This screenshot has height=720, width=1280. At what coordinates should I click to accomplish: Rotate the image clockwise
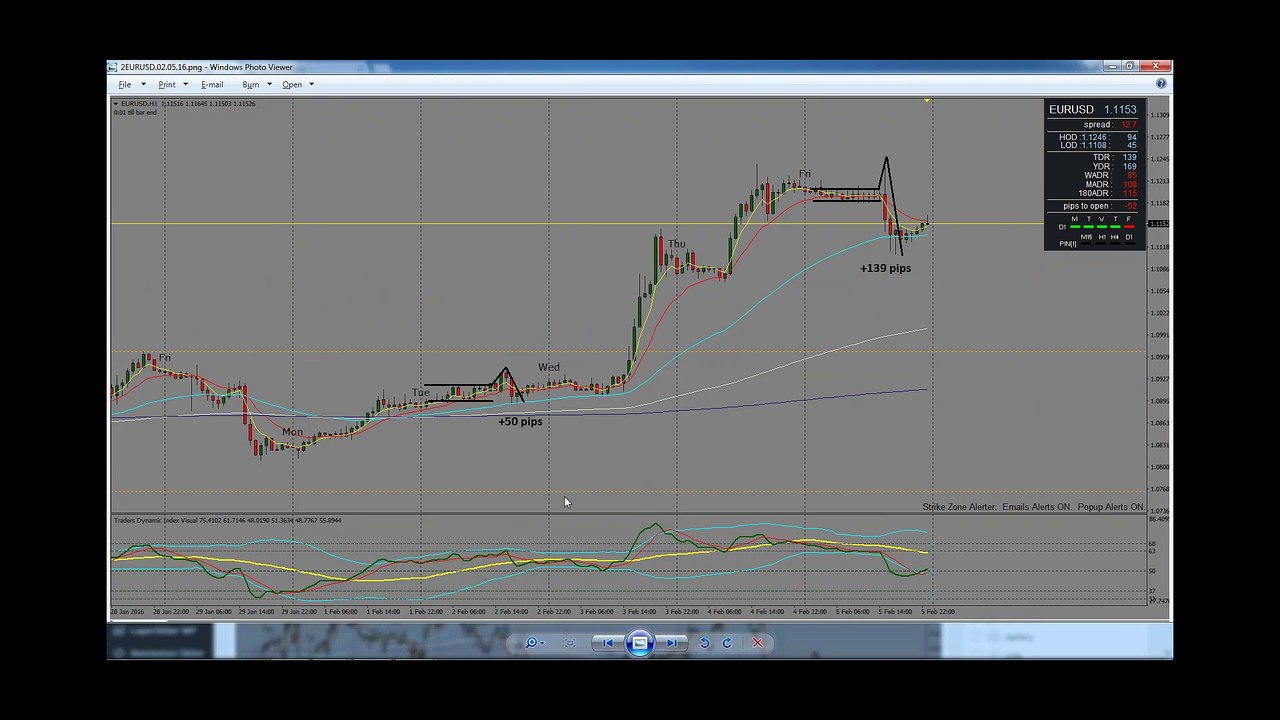[727, 643]
